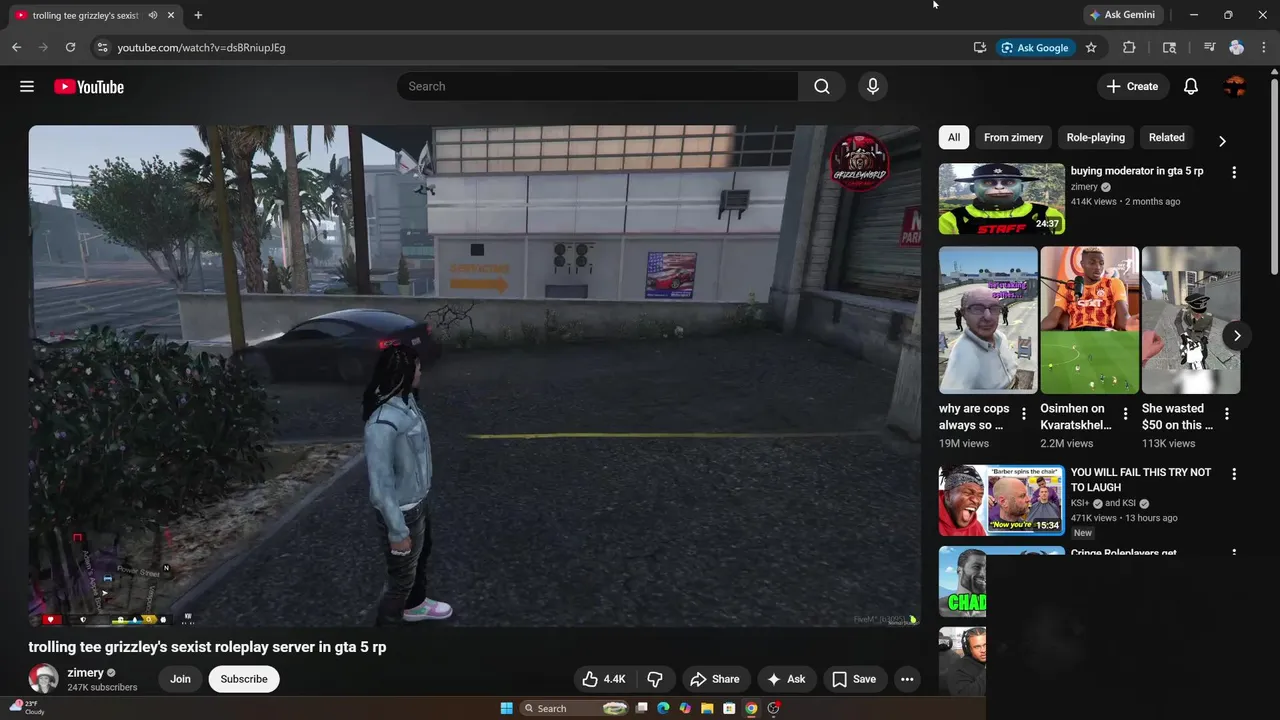Select the From zimery chip
This screenshot has height=720, width=1280.
(x=1013, y=138)
